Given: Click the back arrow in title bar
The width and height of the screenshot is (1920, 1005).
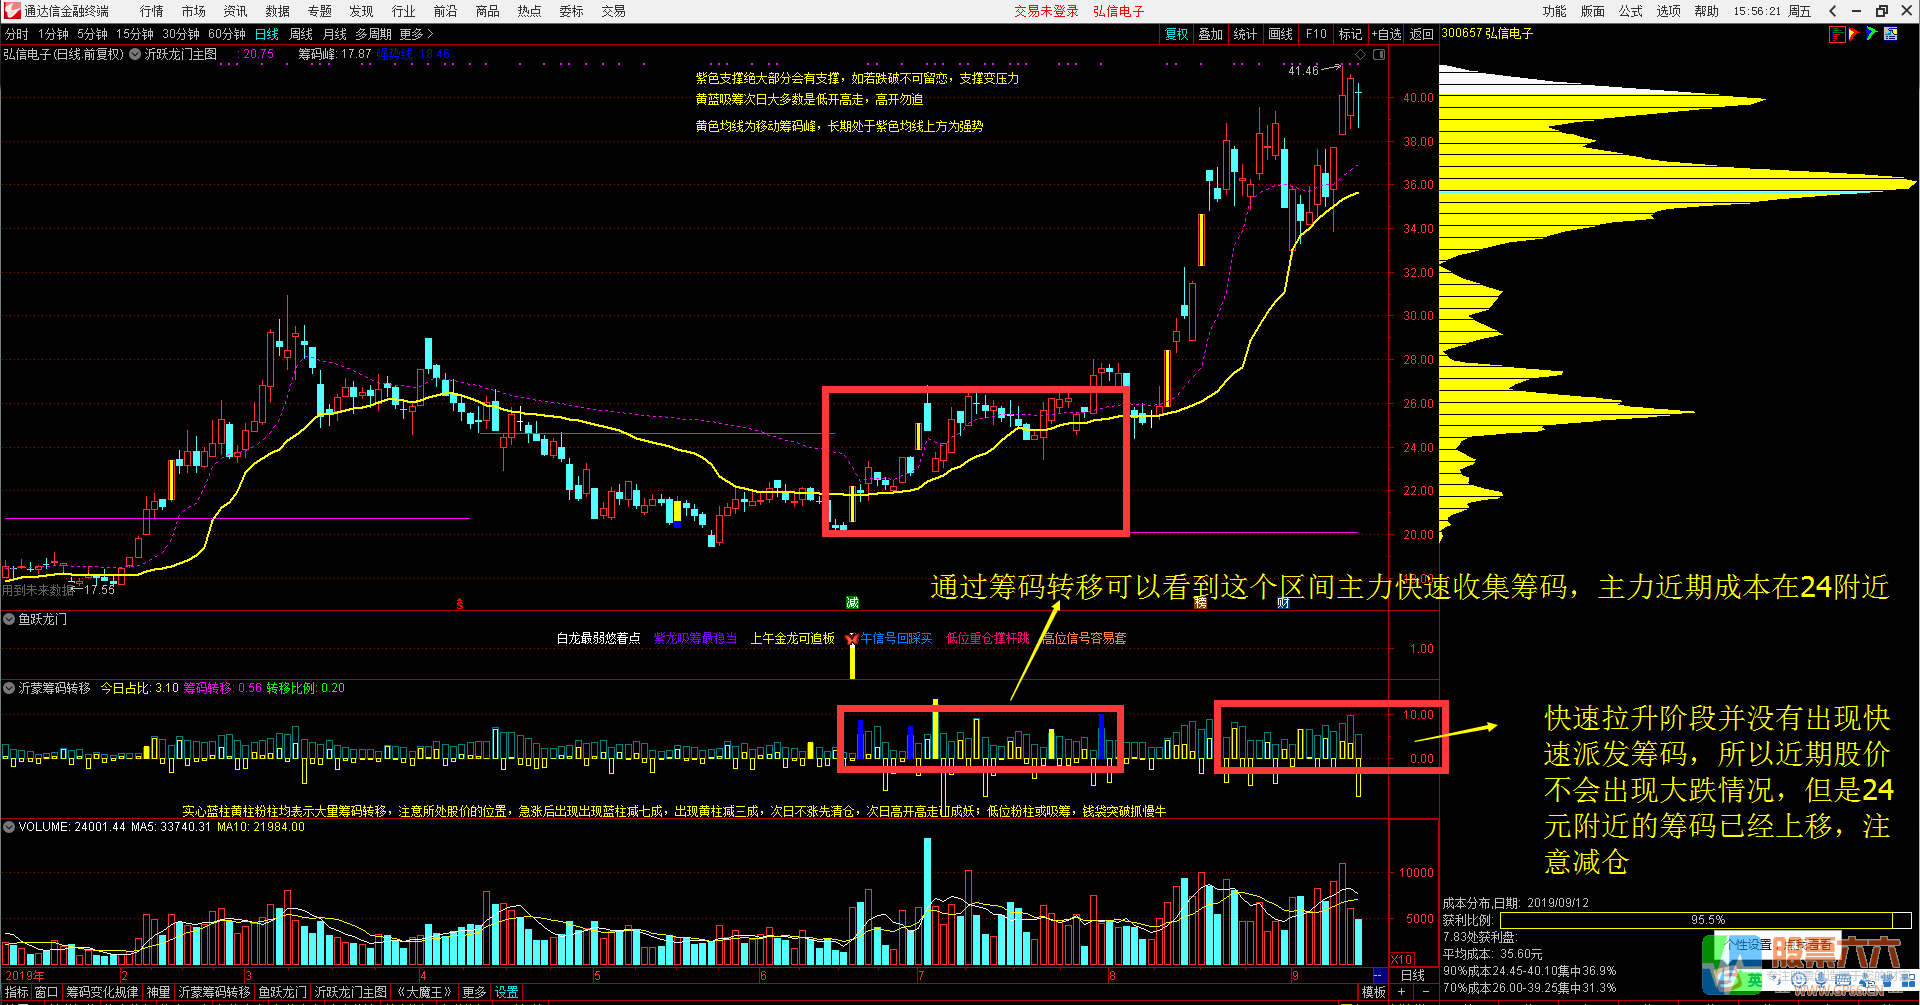Looking at the screenshot, I should (x=1832, y=11).
